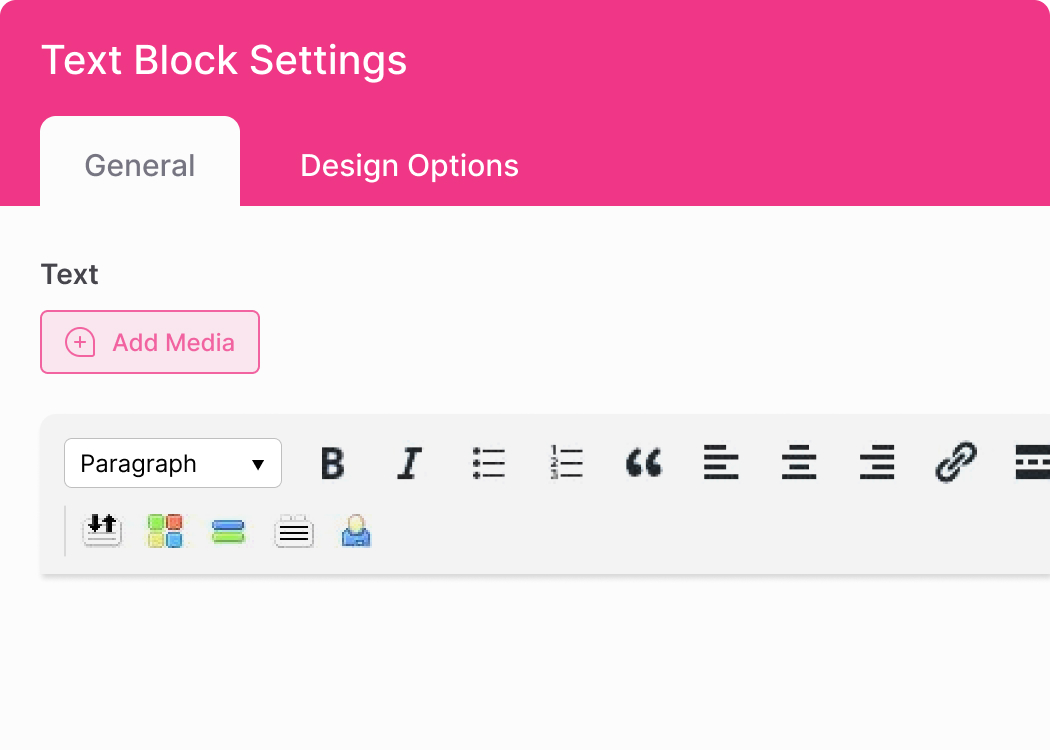
Task: Create a bulleted list
Action: pyautogui.click(x=488, y=462)
